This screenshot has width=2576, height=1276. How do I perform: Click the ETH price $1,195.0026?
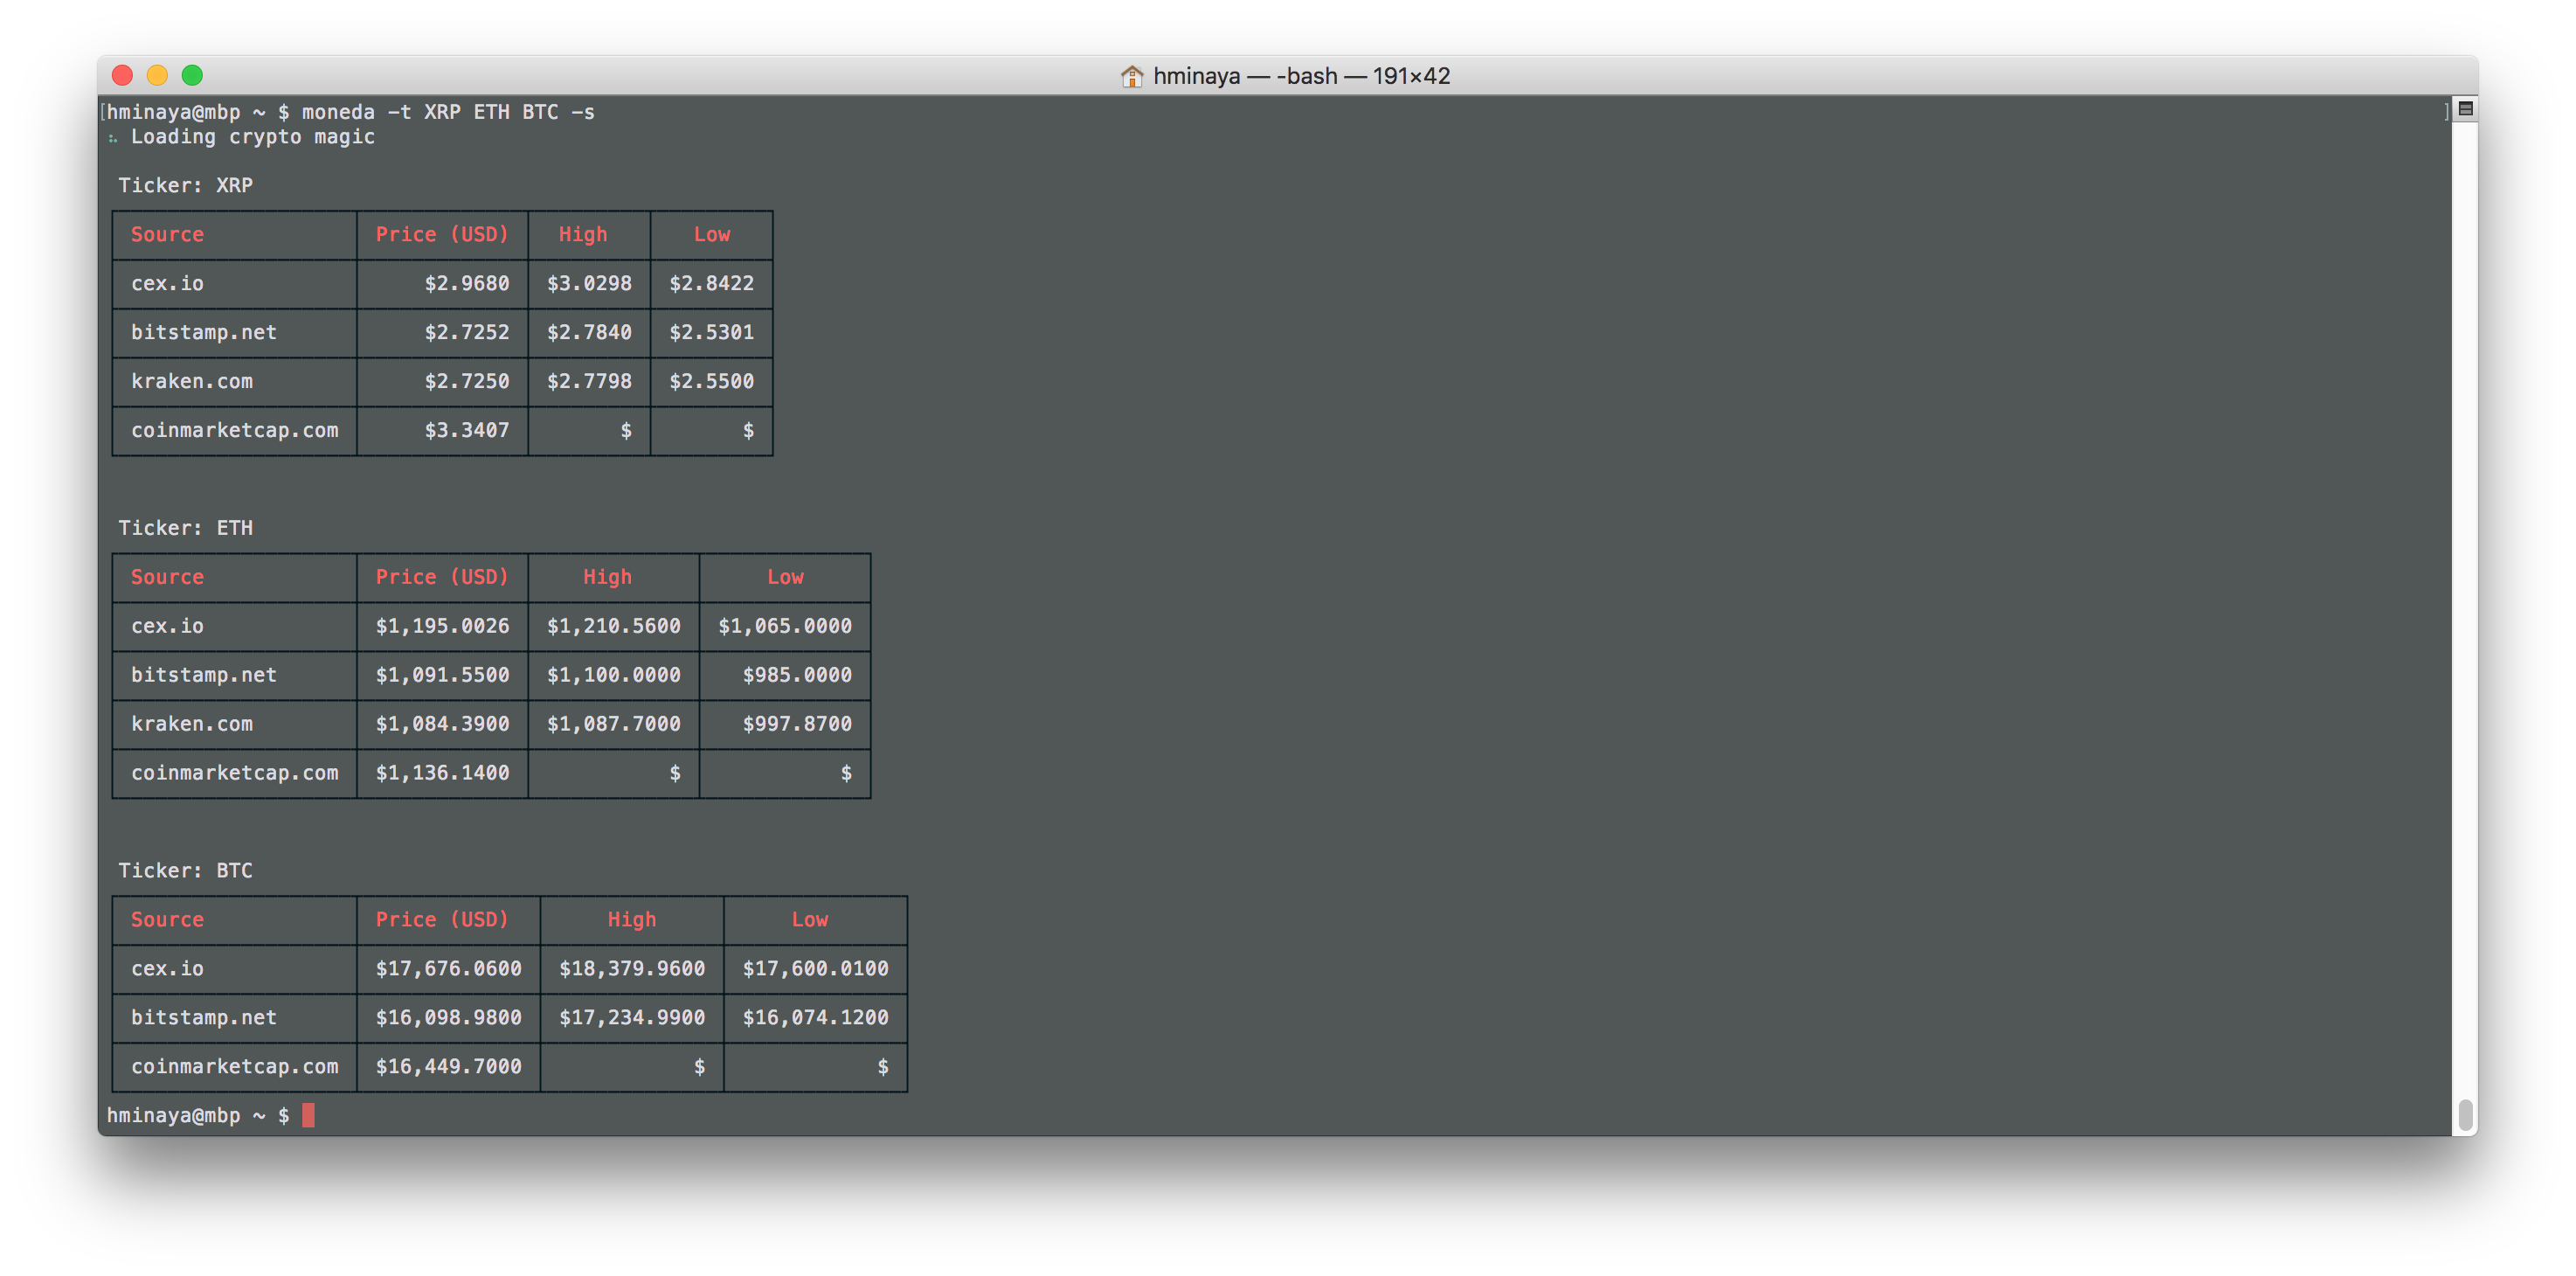pyautogui.click(x=442, y=626)
